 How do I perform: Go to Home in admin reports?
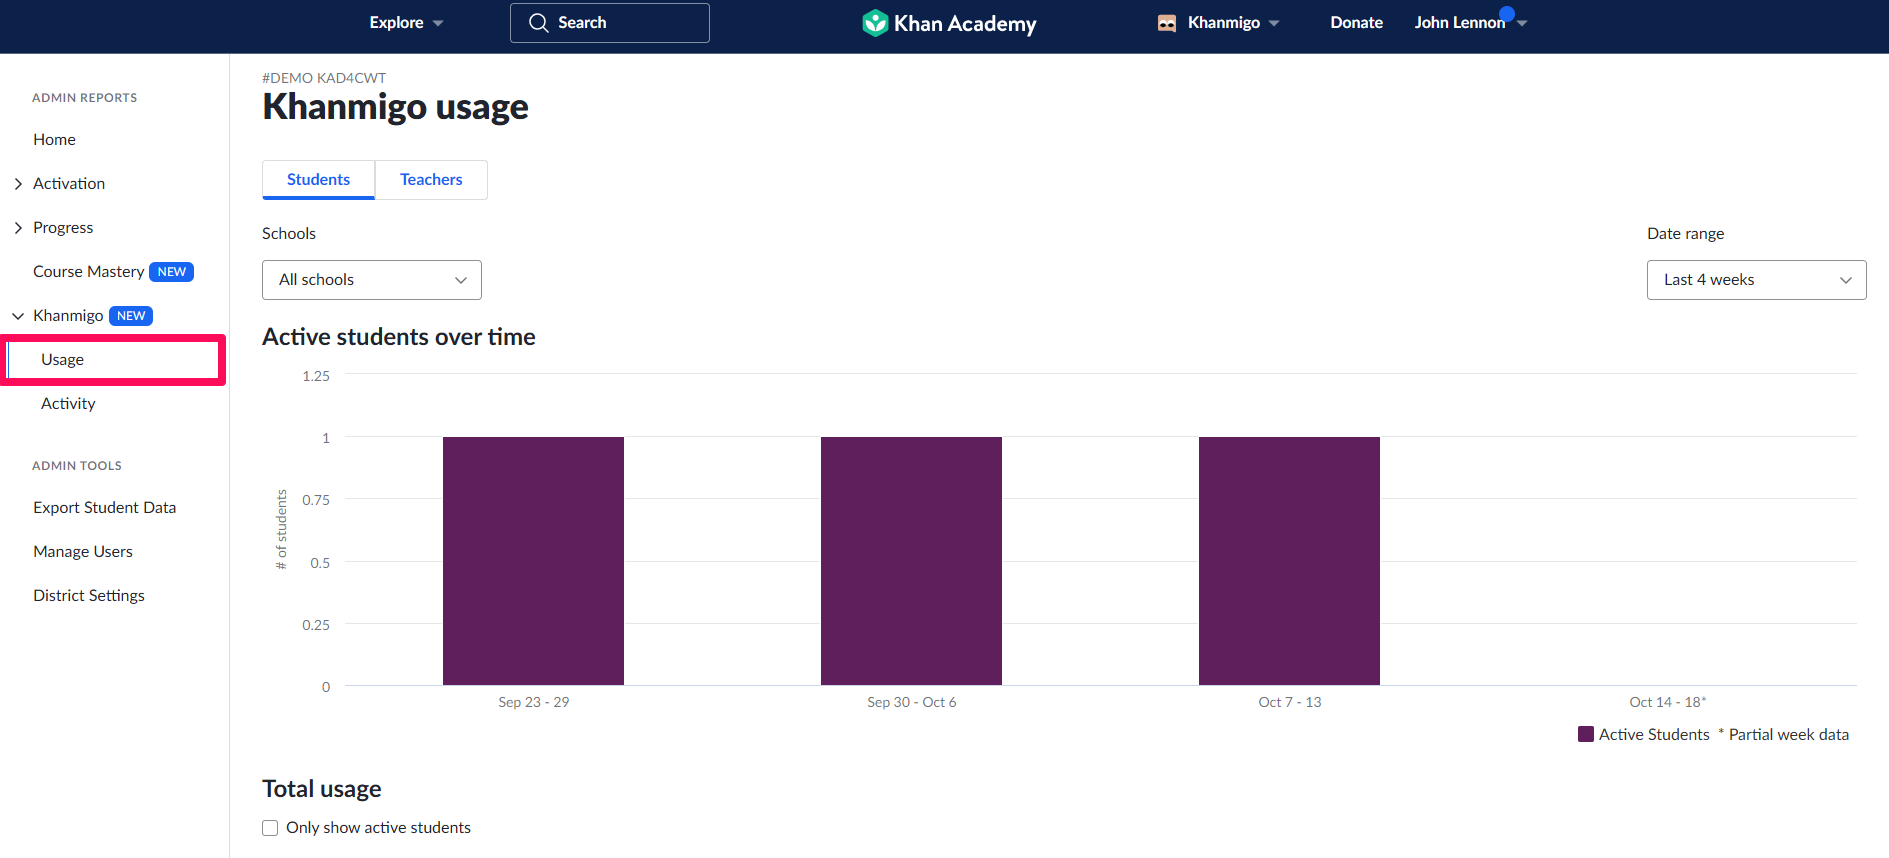click(x=54, y=140)
